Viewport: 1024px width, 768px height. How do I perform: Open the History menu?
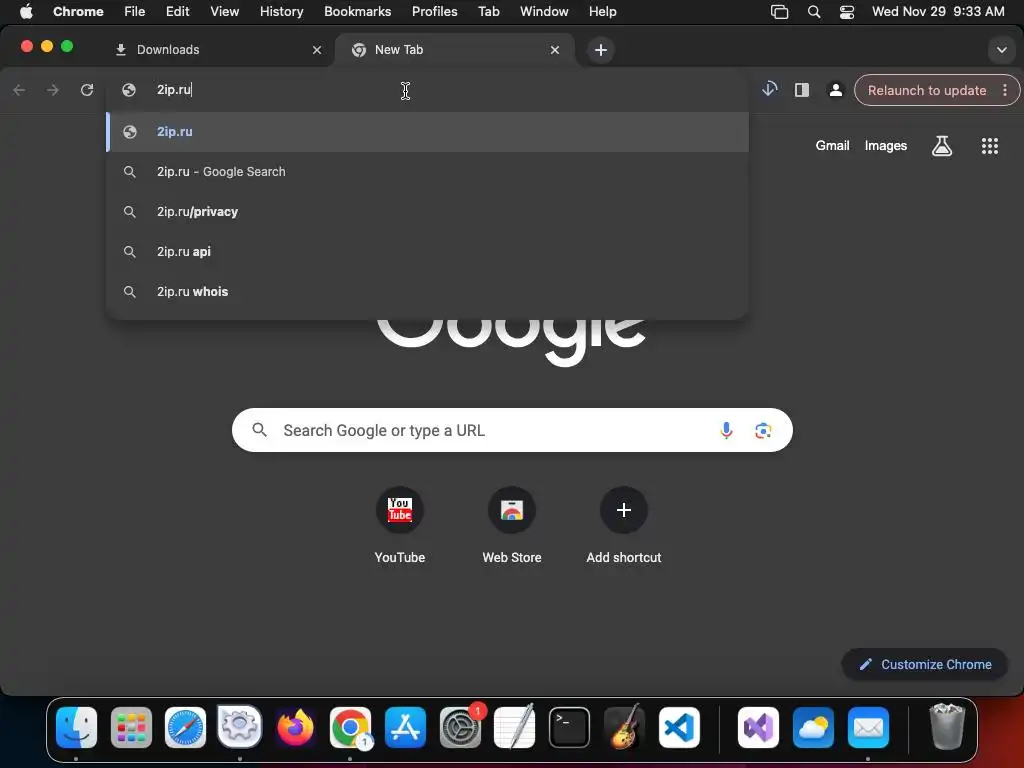[x=281, y=11]
